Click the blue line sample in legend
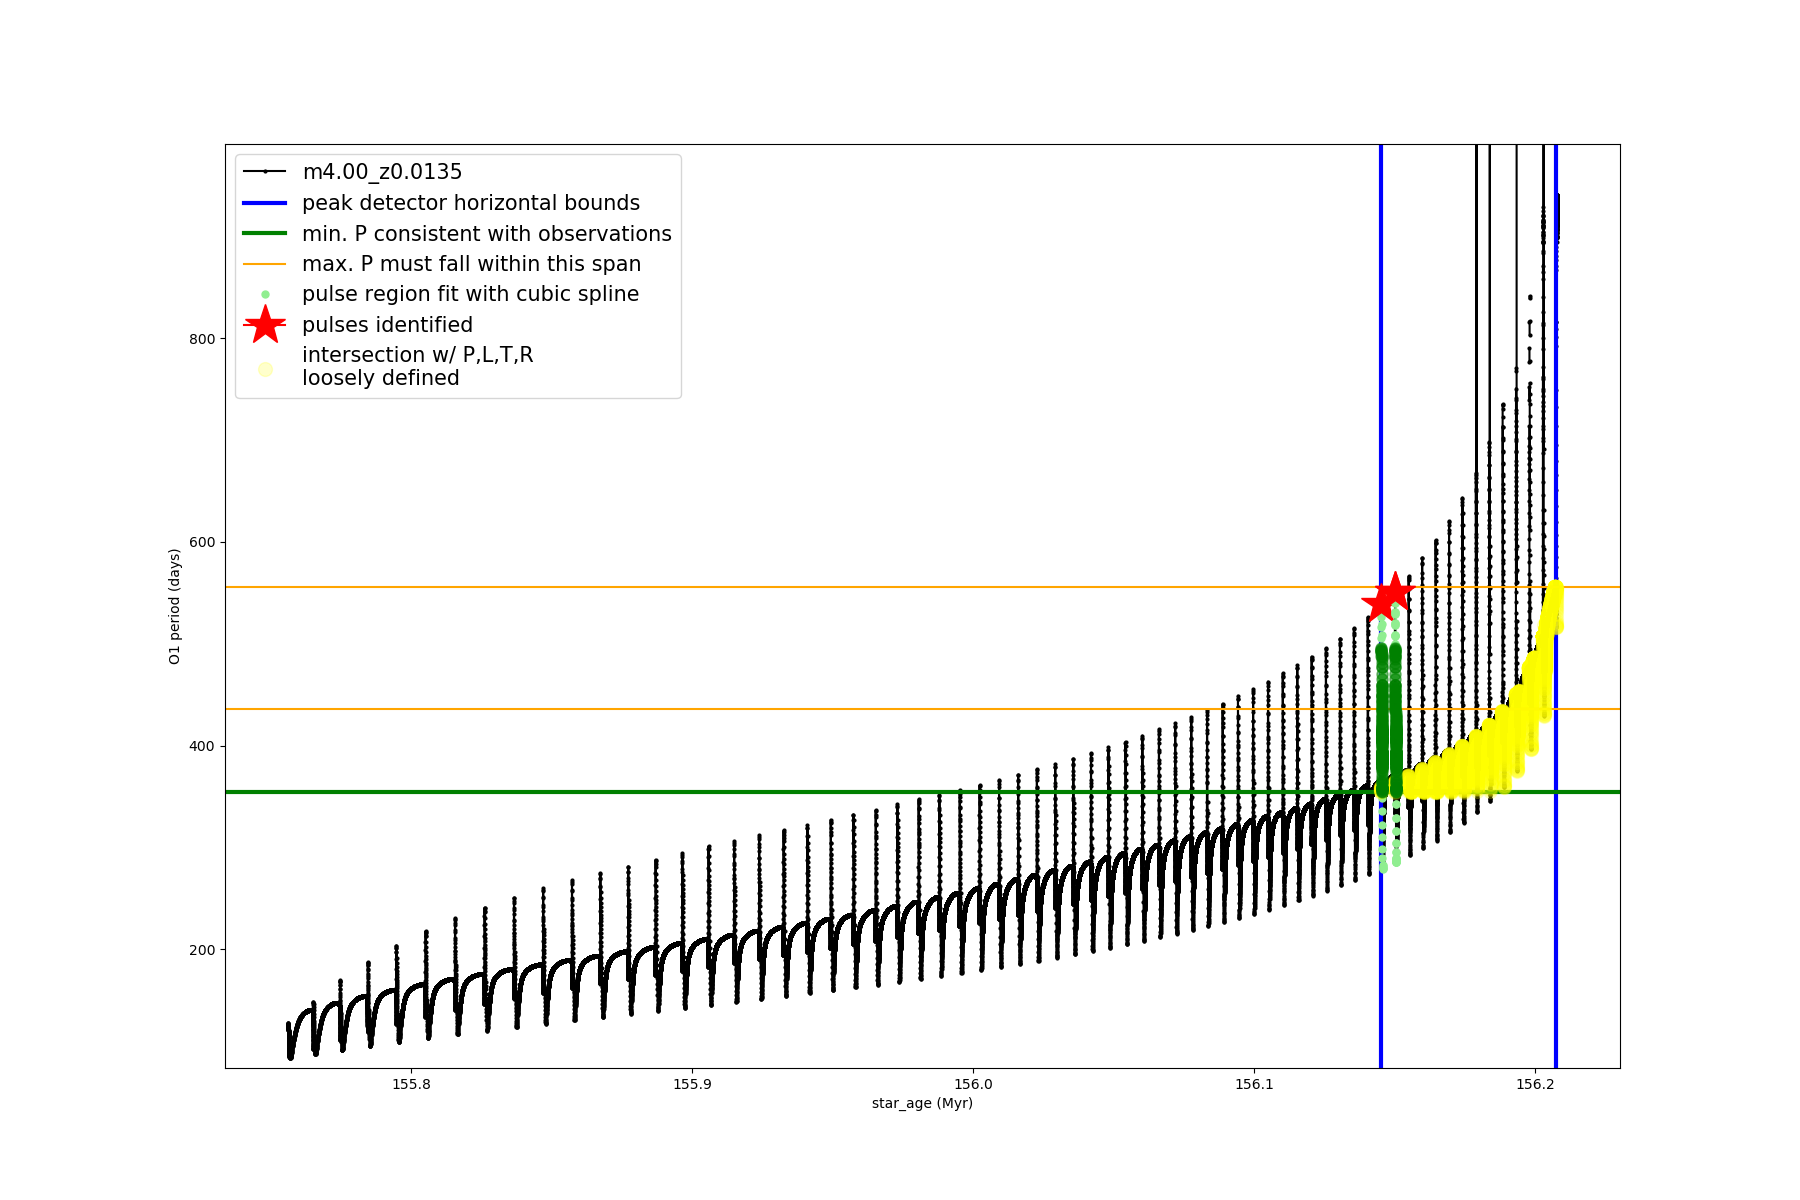The width and height of the screenshot is (1800, 1200). 265,203
